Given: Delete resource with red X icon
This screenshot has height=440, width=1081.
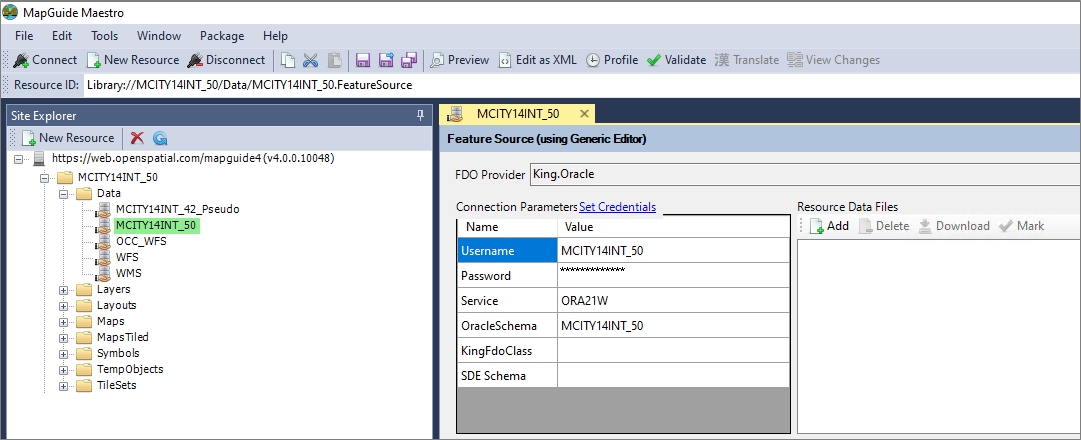Looking at the screenshot, I should (x=137, y=138).
